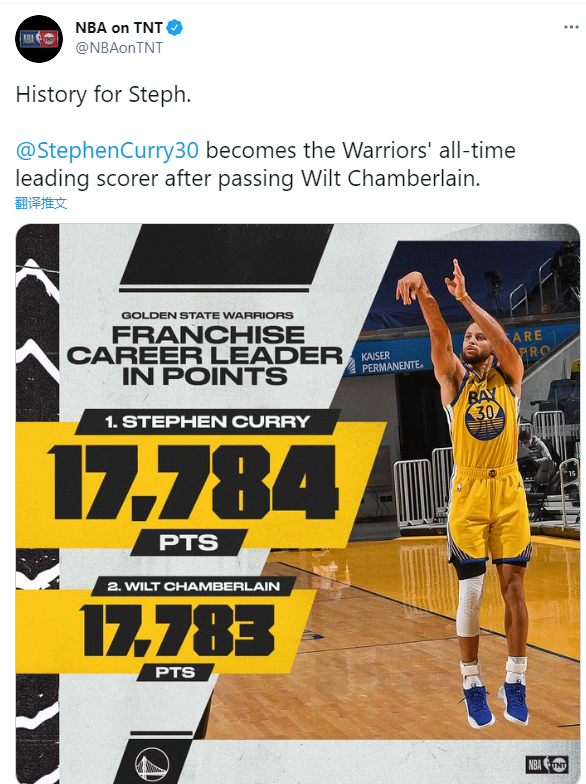Translate the tweet via 翻译推文
This screenshot has height=784, width=586.
point(41,203)
